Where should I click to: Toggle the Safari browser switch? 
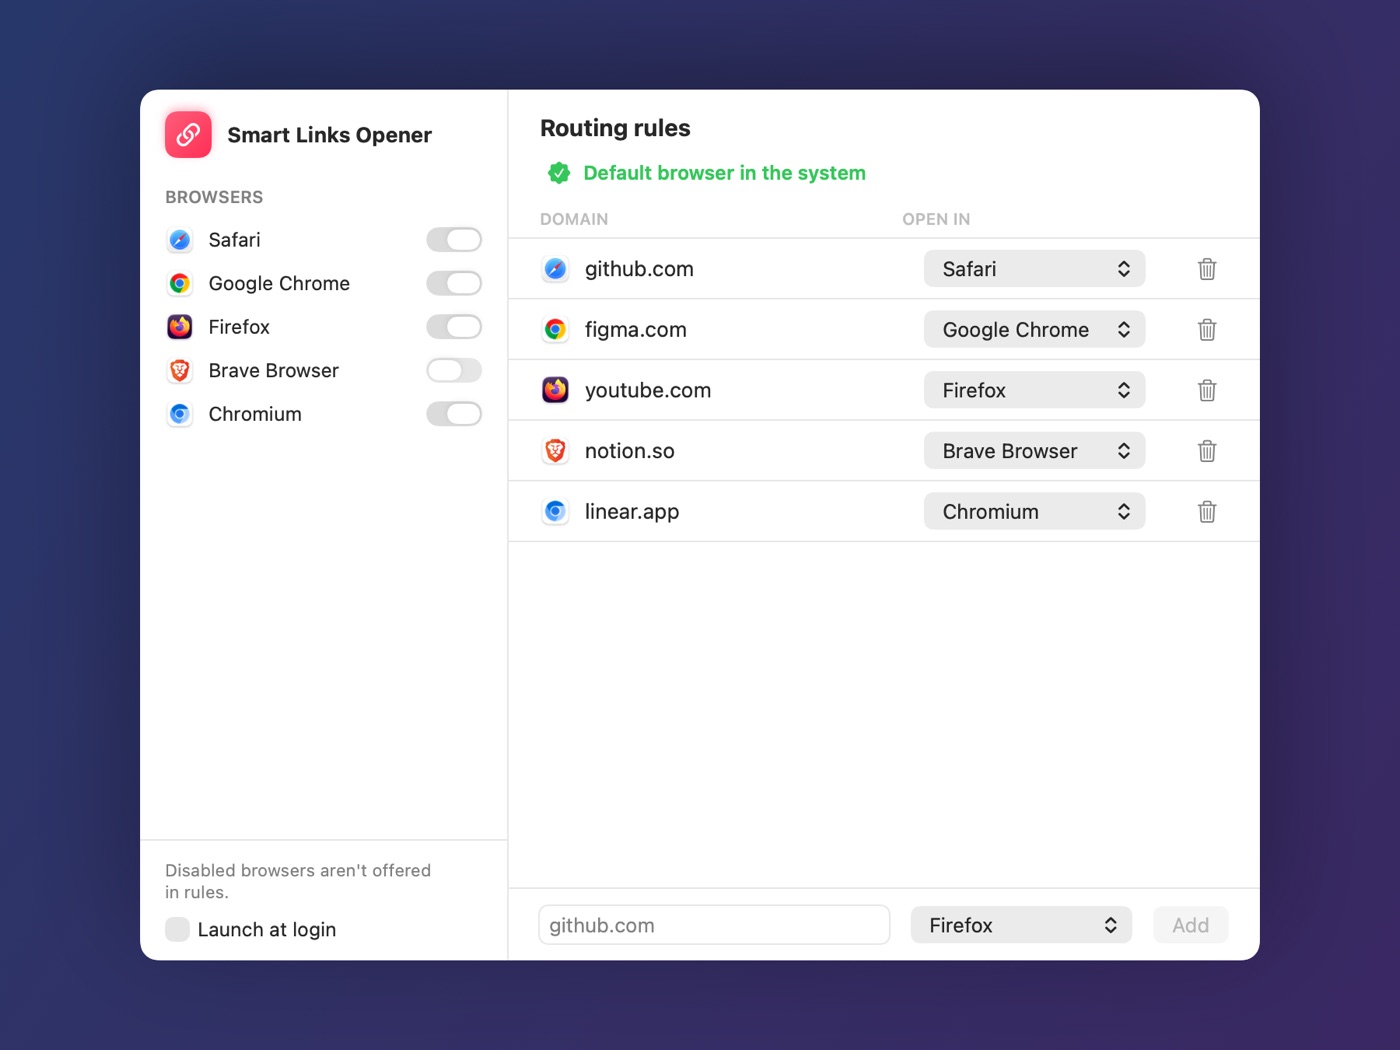[454, 240]
